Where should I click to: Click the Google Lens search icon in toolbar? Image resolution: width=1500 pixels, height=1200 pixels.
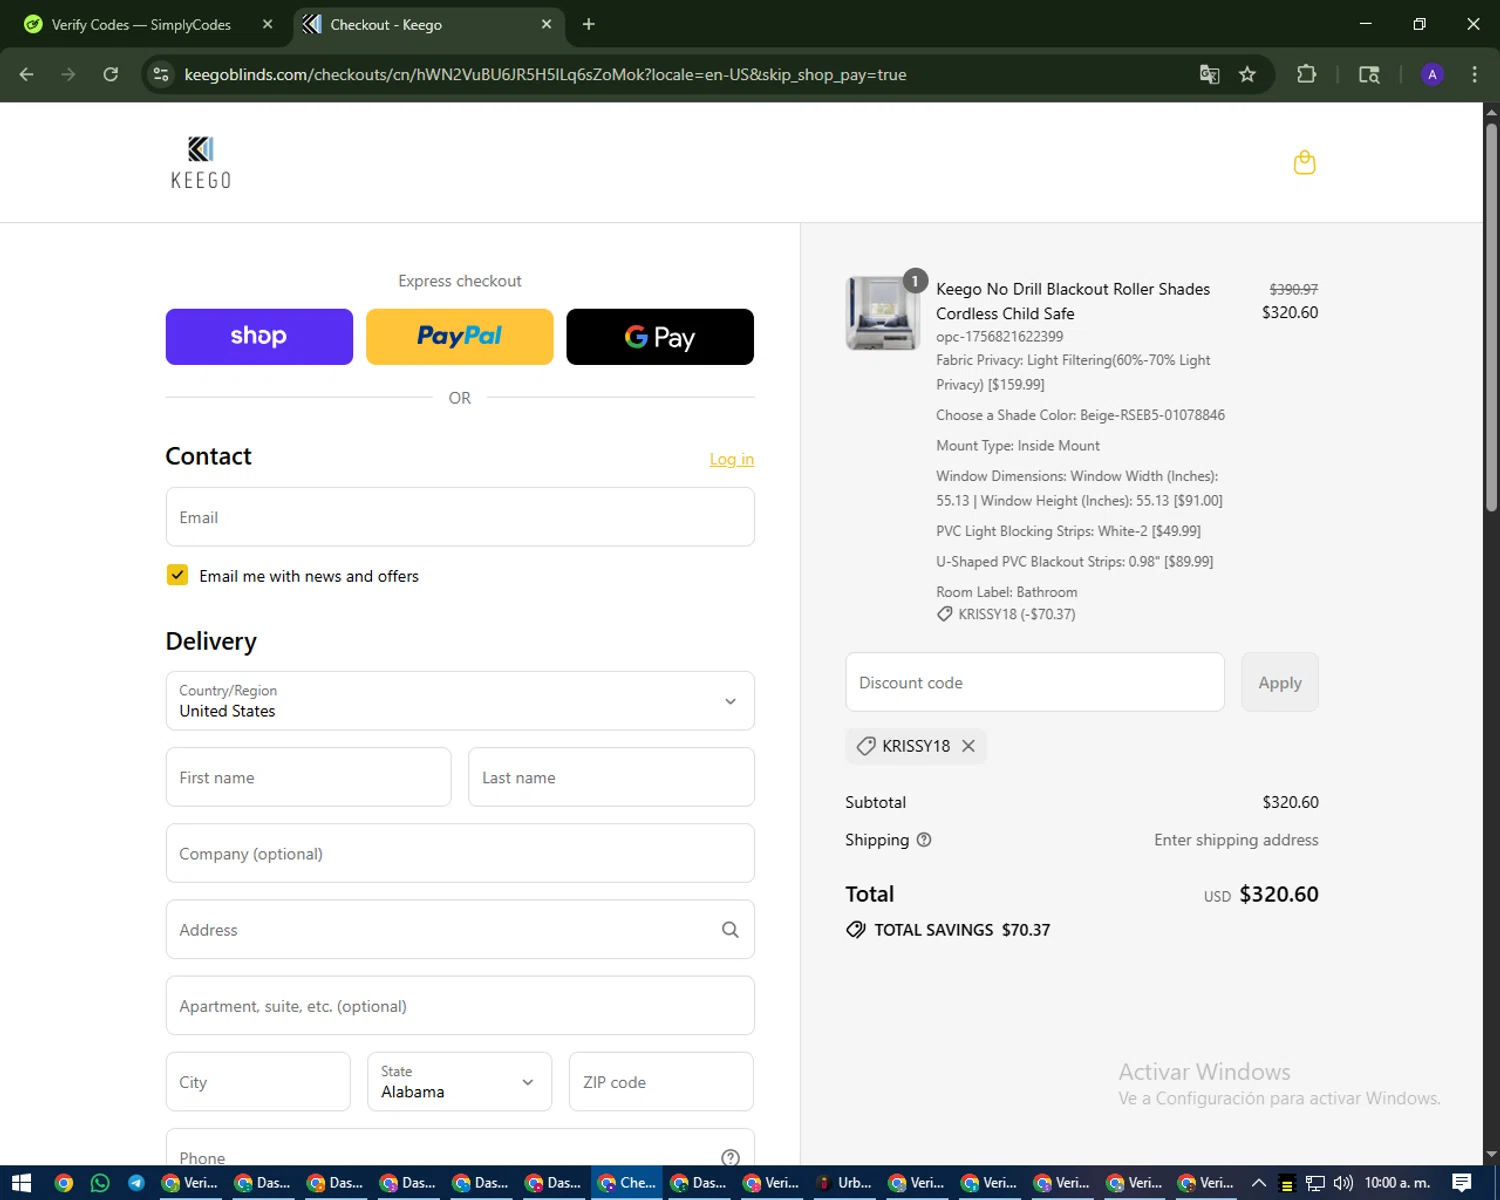coord(1369,74)
